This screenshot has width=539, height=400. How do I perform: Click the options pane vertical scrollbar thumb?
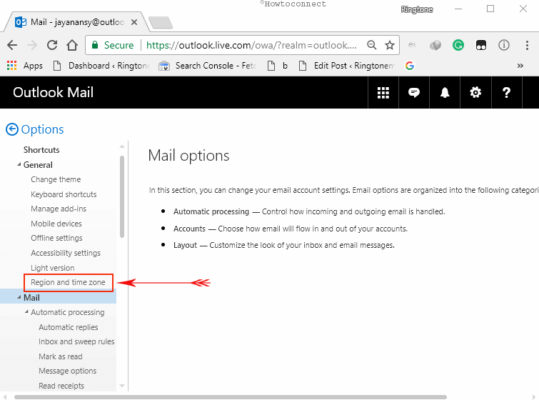(x=122, y=197)
